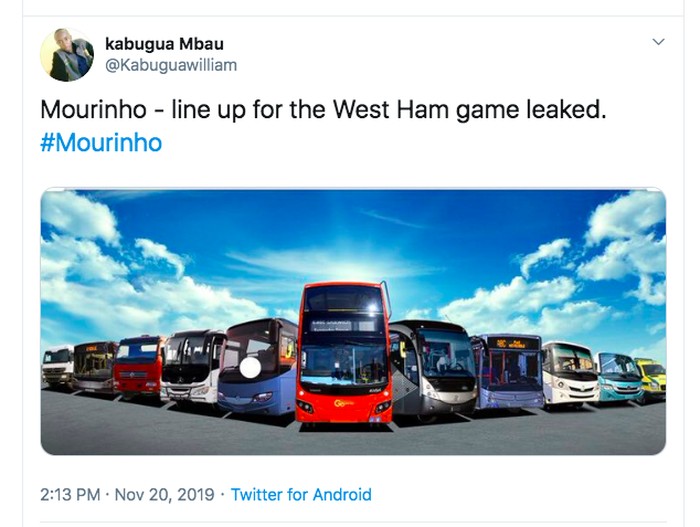
Task: Click the 2:13 PM timestamp
Action: [x=70, y=494]
